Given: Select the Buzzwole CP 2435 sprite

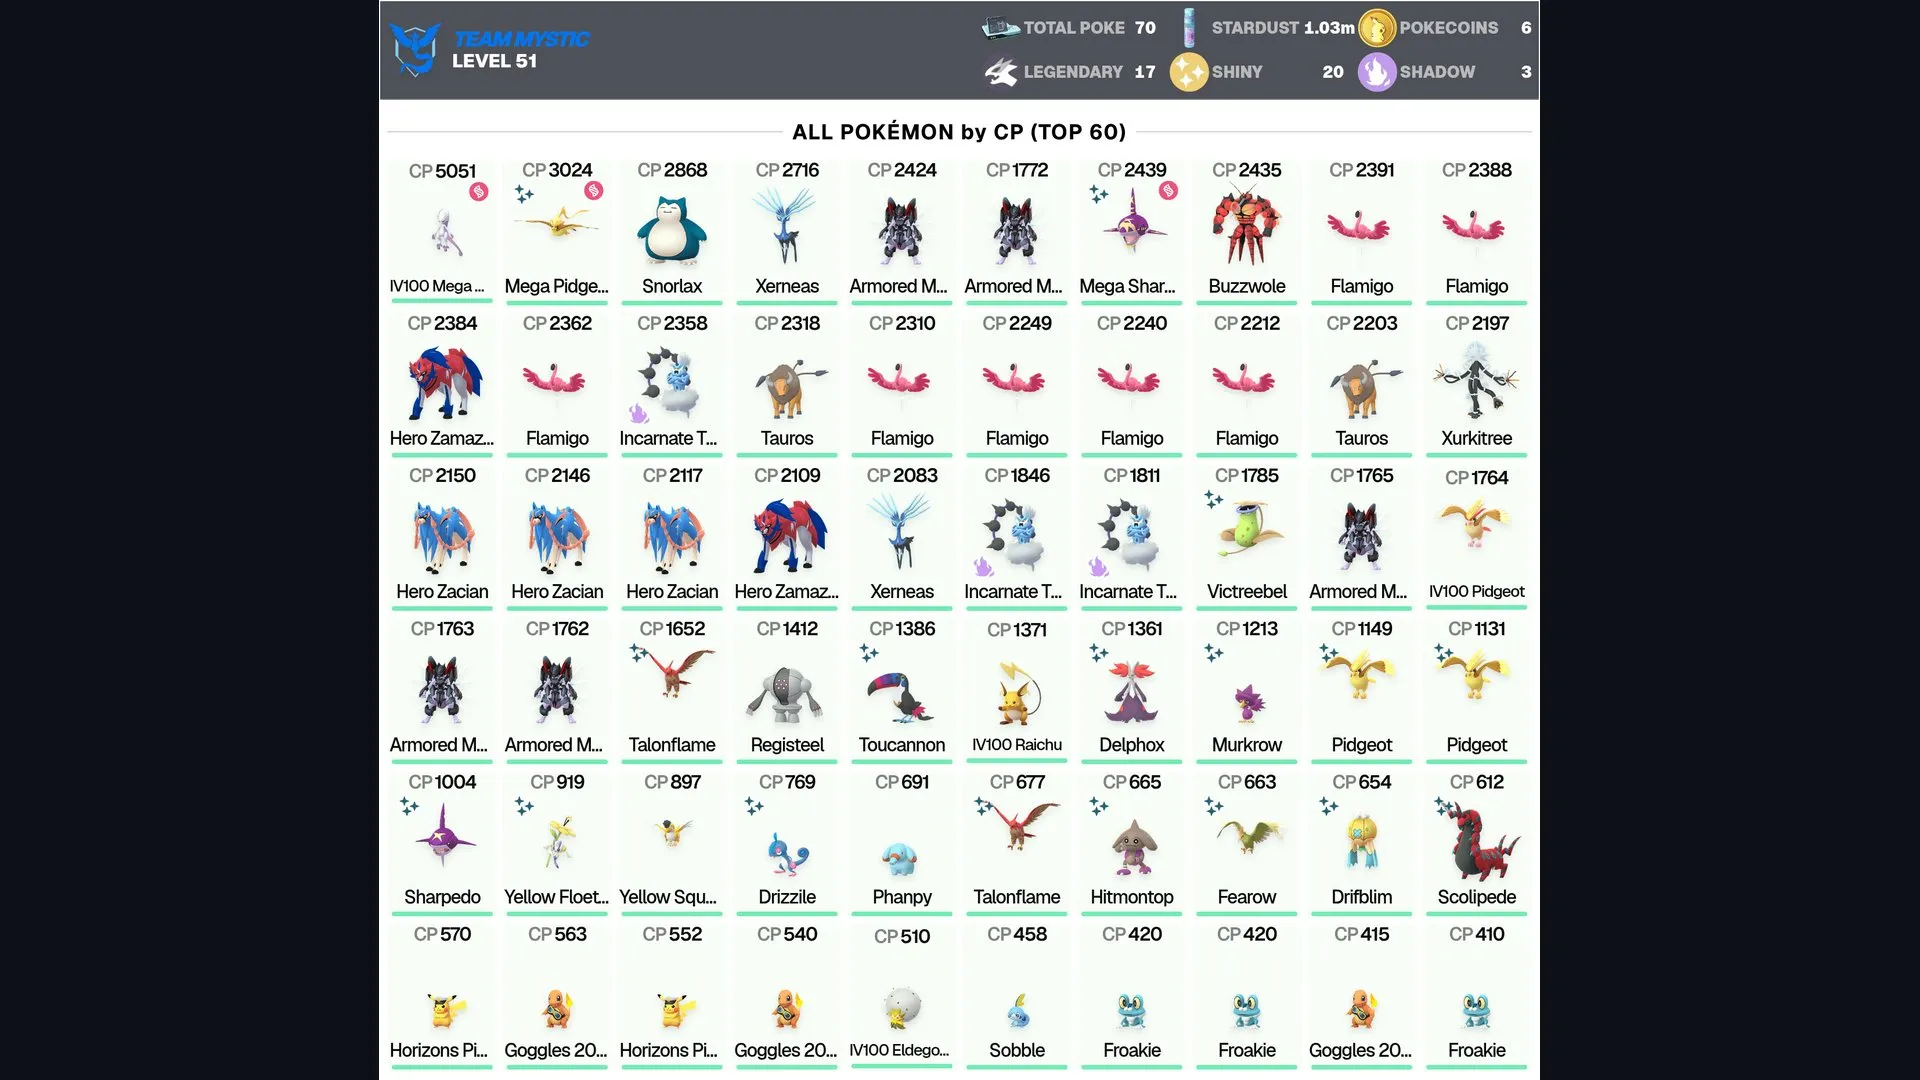Looking at the screenshot, I should pos(1247,227).
